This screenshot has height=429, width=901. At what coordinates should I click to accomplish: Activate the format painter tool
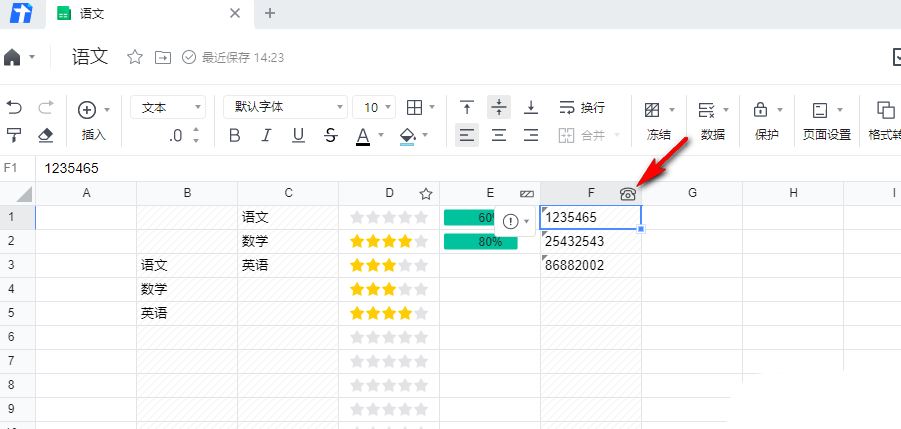(x=14, y=135)
